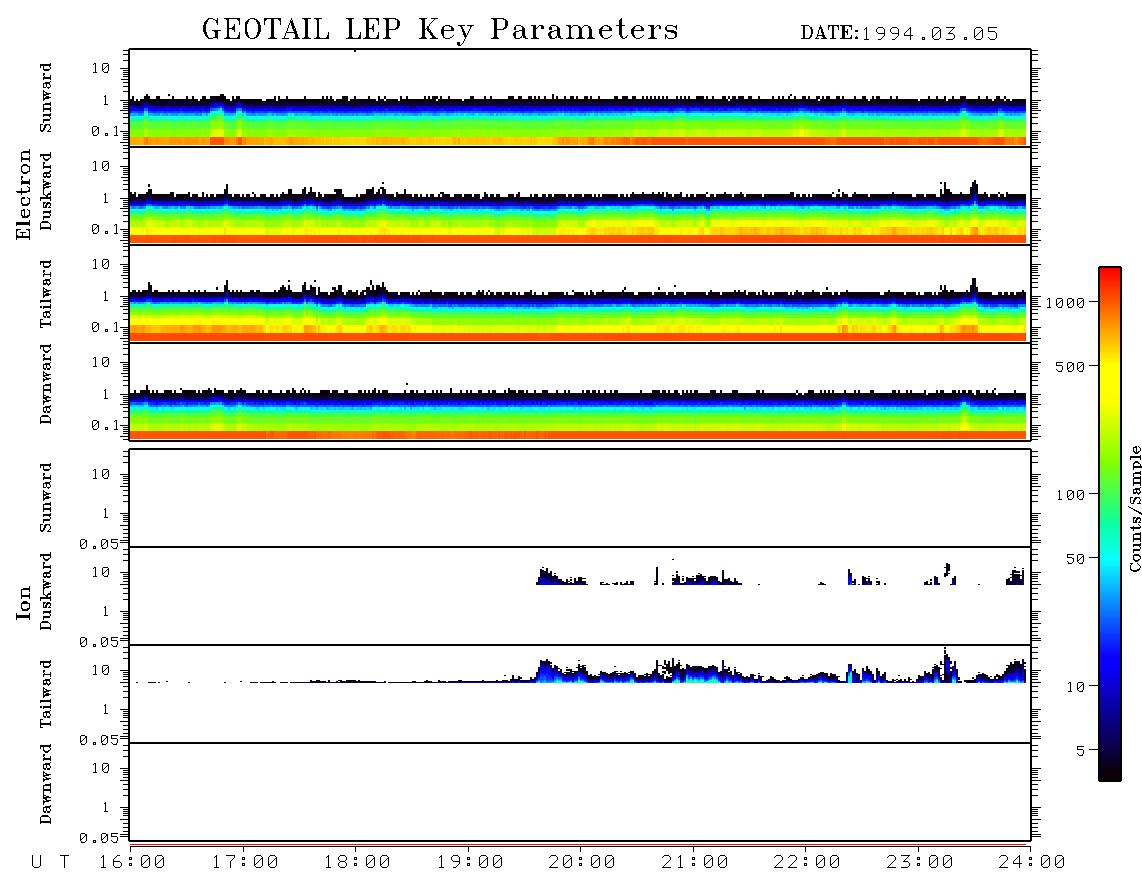Viewport: 1142px width, 880px height.
Task: Click the "100" colorbar tick label
Action: [x=1071, y=495]
